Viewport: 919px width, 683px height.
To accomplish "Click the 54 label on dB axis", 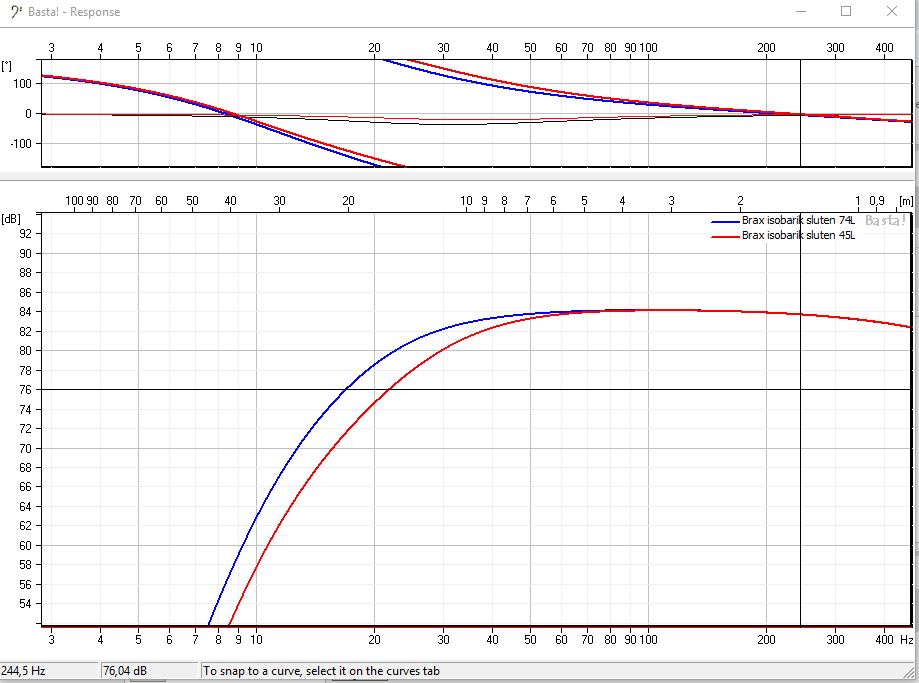I will click(x=25, y=604).
